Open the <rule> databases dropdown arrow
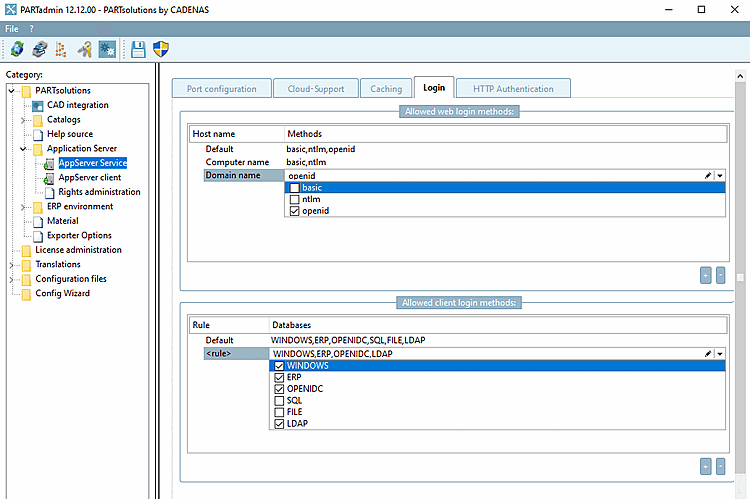 720,354
